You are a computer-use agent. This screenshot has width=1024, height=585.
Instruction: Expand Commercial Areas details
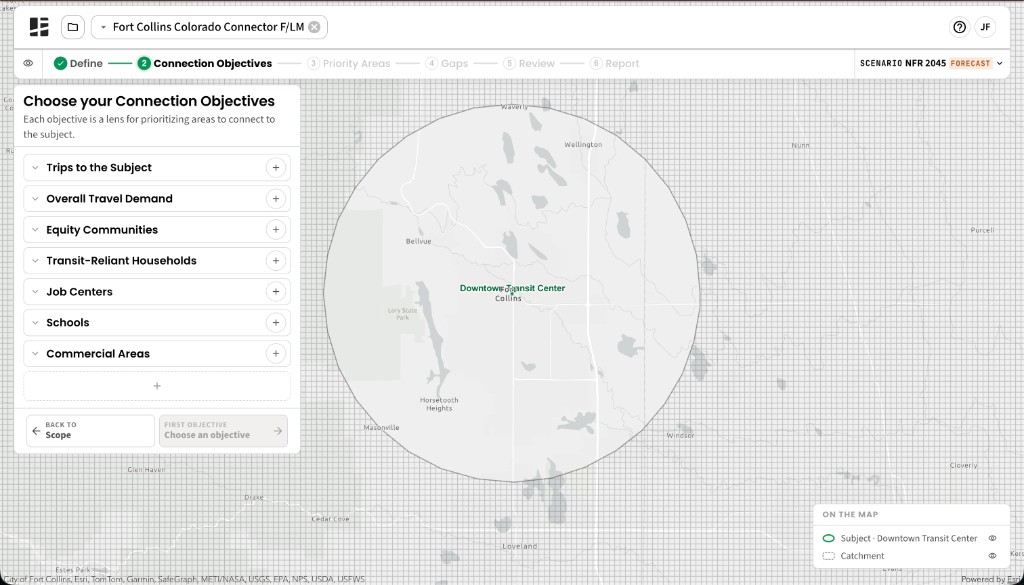tap(35, 354)
